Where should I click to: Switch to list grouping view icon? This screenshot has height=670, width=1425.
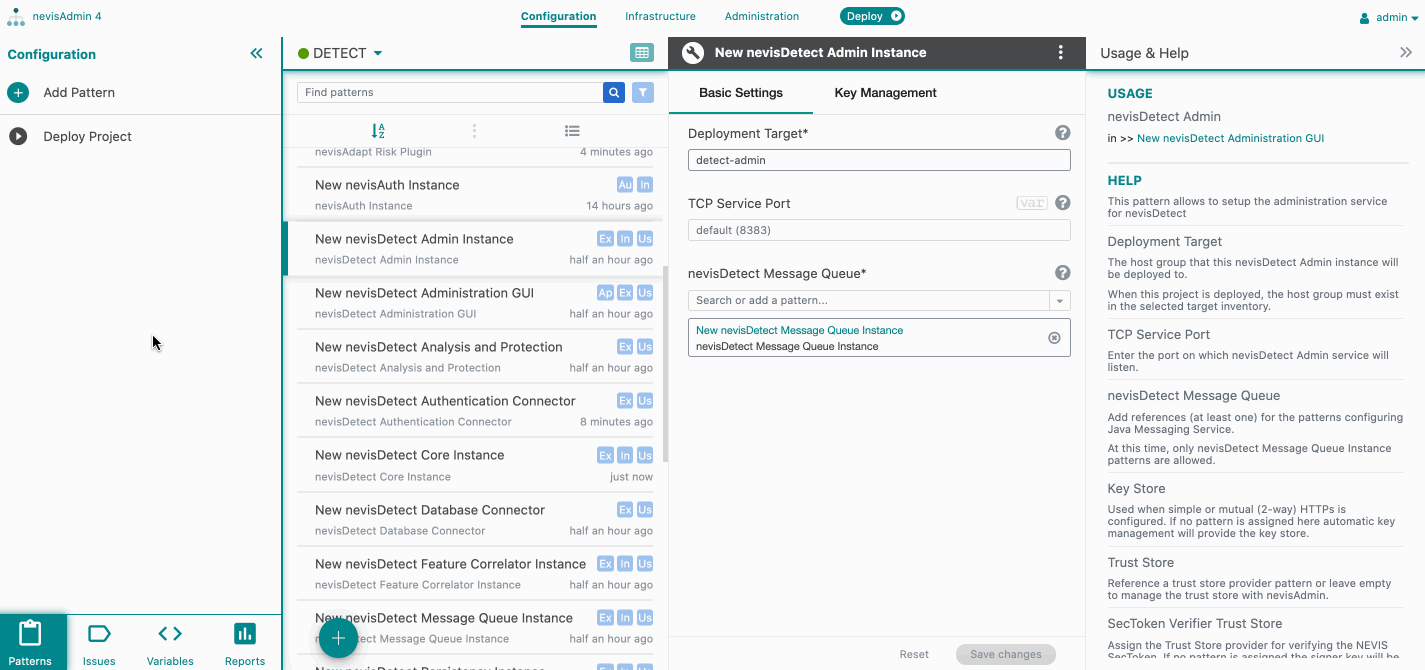(572, 131)
